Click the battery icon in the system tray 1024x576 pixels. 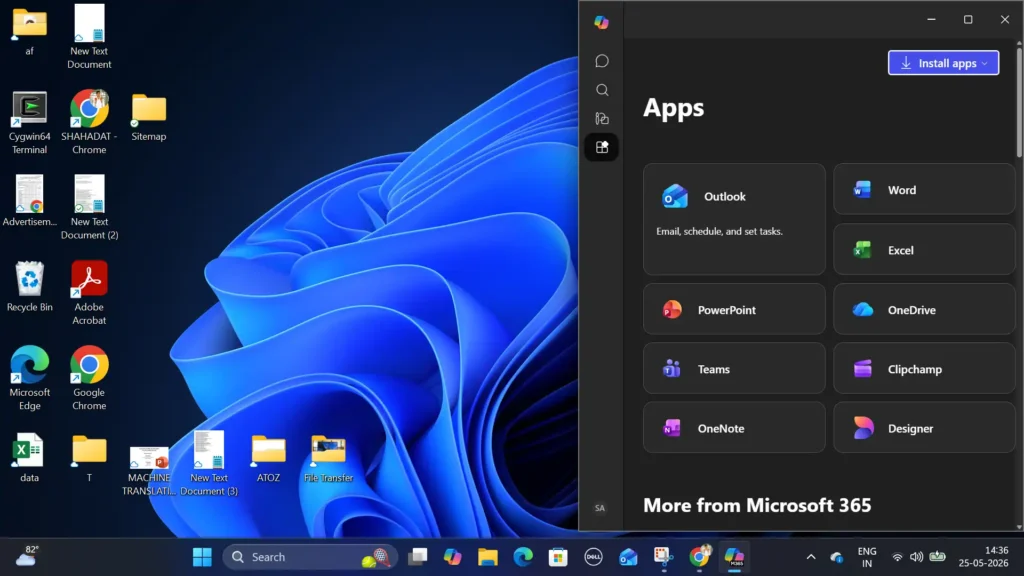(x=937, y=556)
